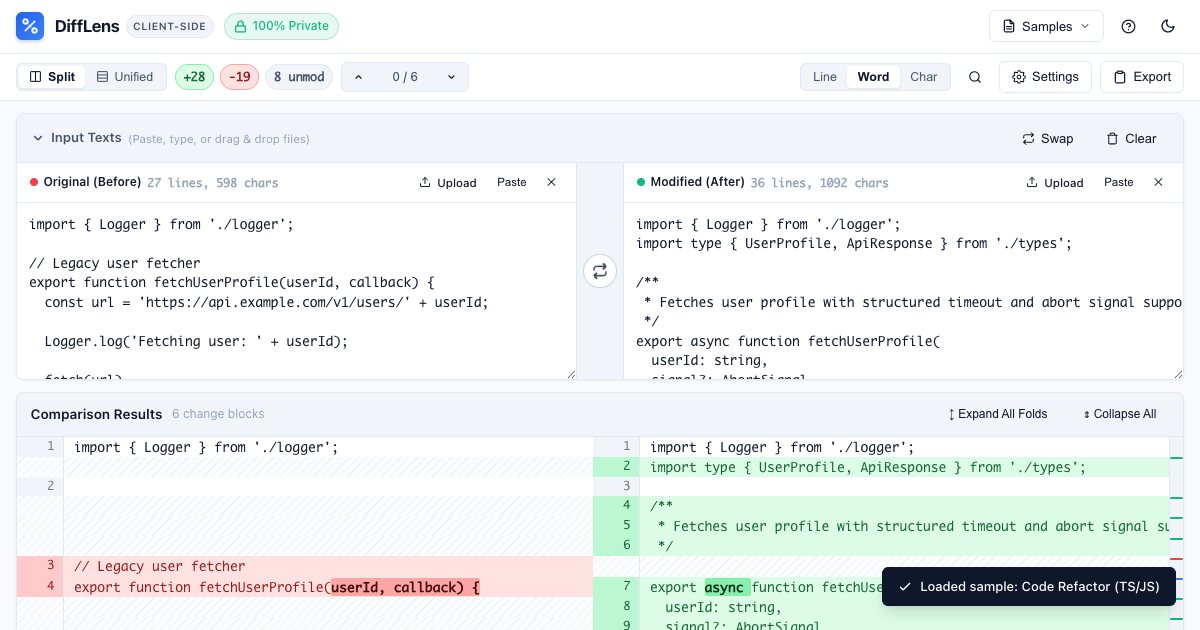Image resolution: width=1200 pixels, height=630 pixels.
Task: Click the diff minimap strip on right edge
Action: pos(1176,533)
